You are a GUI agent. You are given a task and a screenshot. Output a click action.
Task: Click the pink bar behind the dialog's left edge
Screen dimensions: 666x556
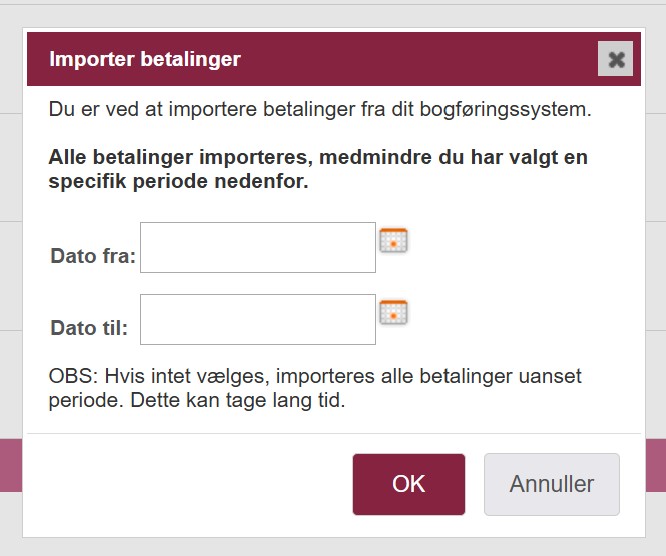[x=11, y=465]
